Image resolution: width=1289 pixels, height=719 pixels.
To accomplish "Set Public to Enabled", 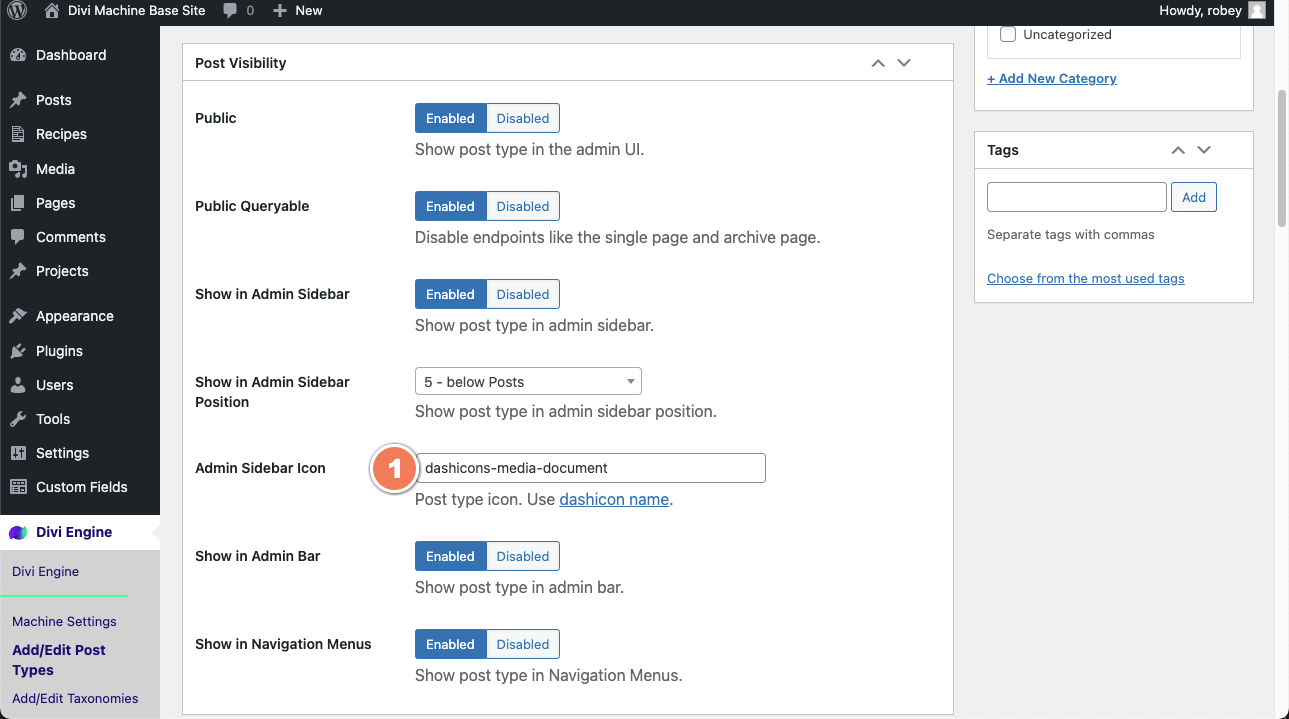I will click(451, 118).
